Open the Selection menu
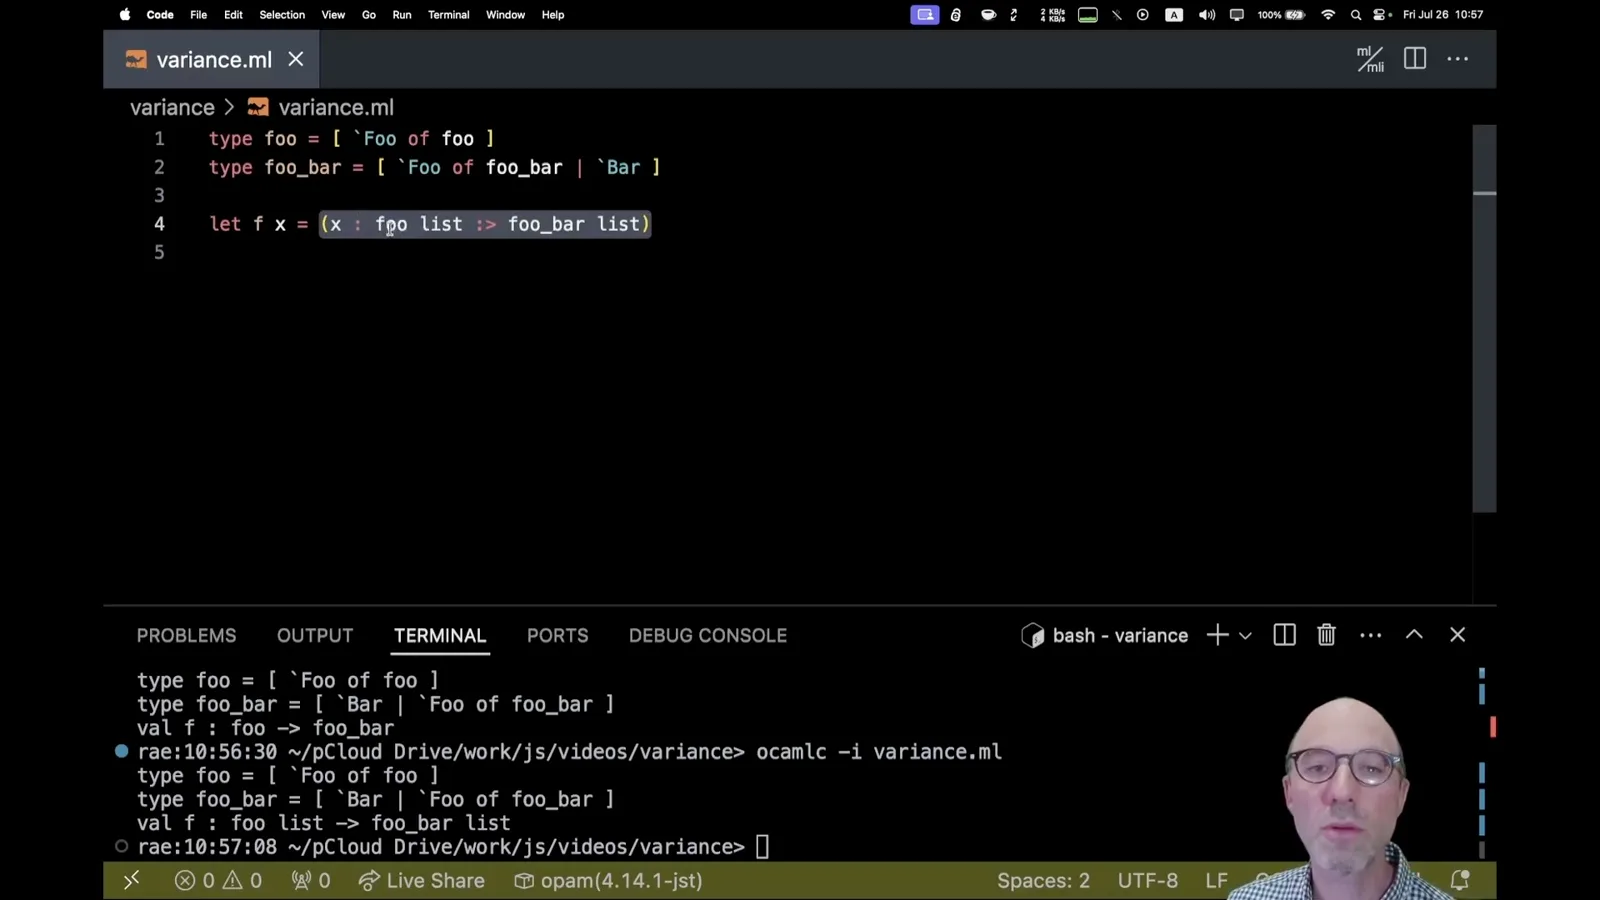Viewport: 1600px width, 900px height. coord(282,15)
